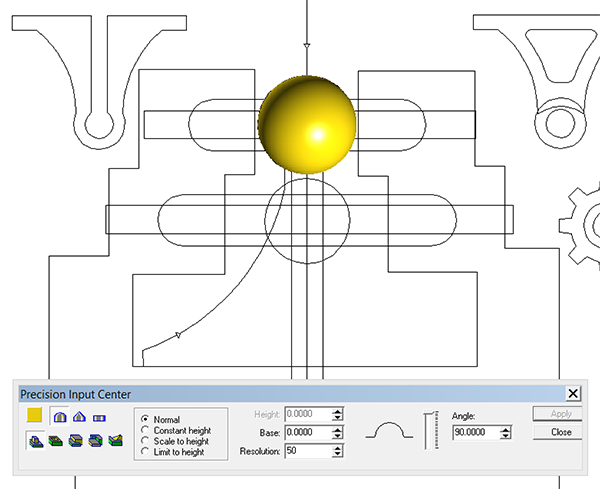Image resolution: width=600 pixels, height=489 pixels.
Task: Decrease Base value with down arrow
Action: pos(337,435)
